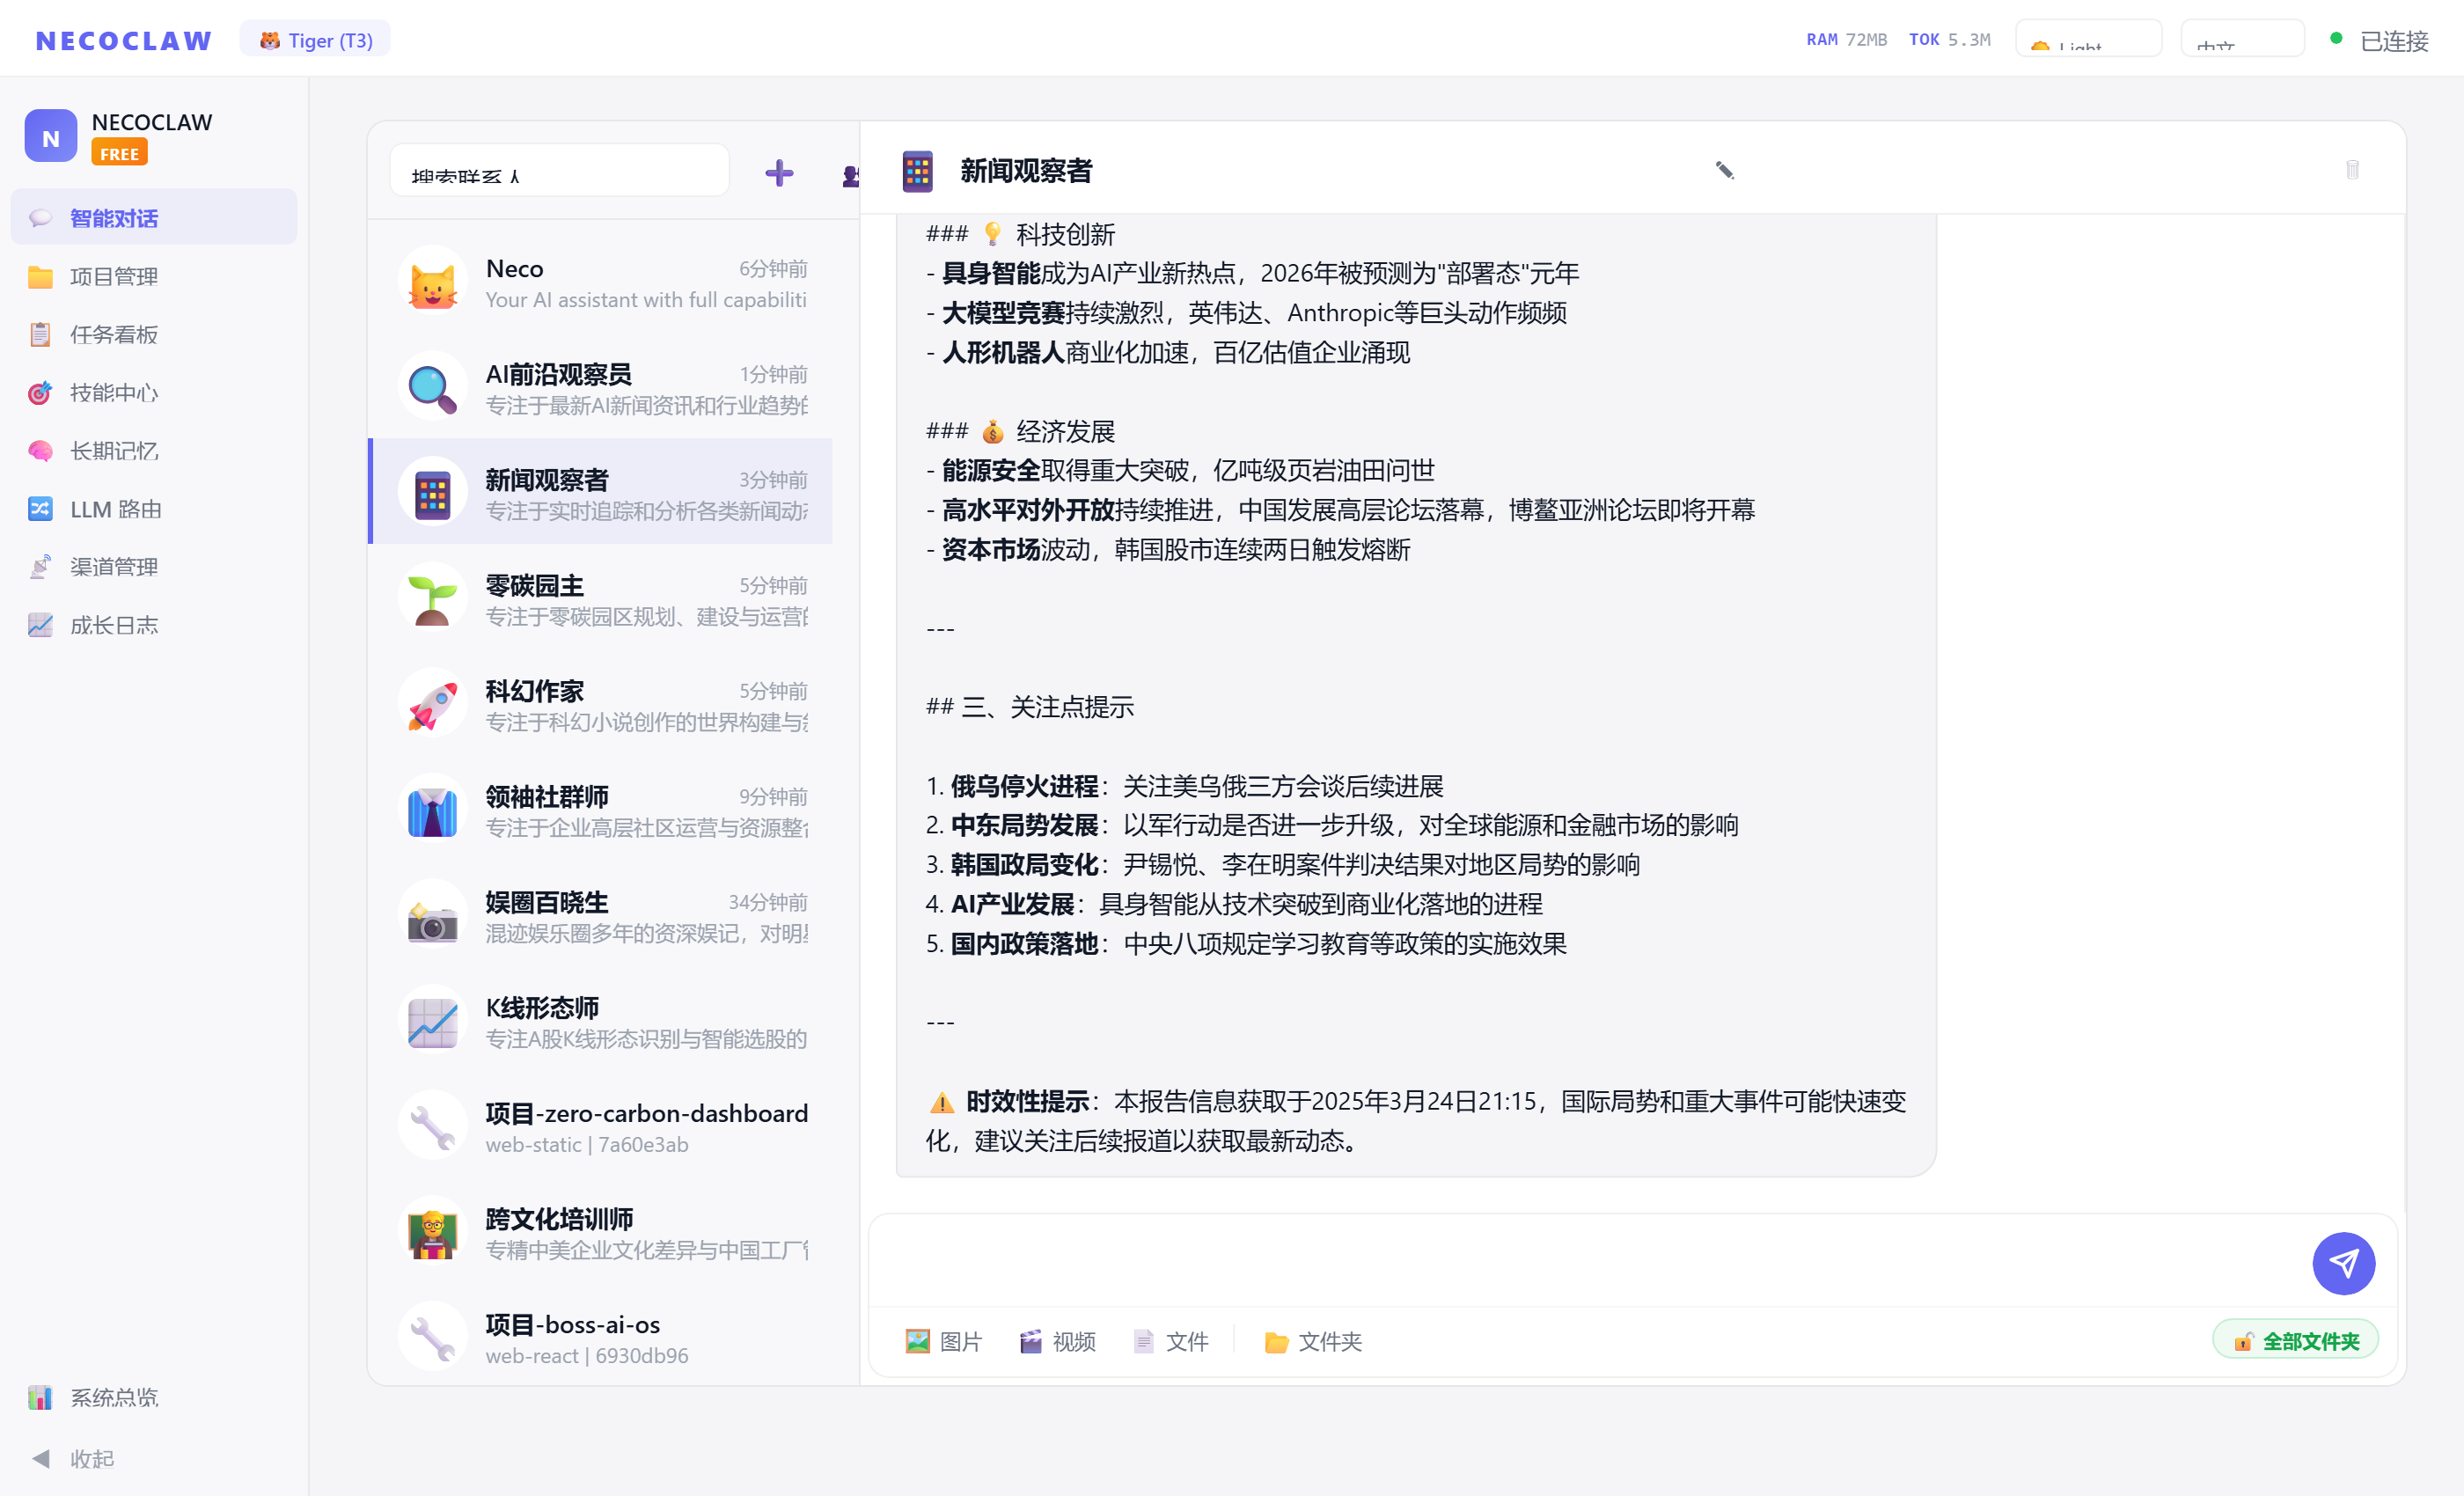
Task: Toggle the Light theme switch
Action: pos(2087,40)
